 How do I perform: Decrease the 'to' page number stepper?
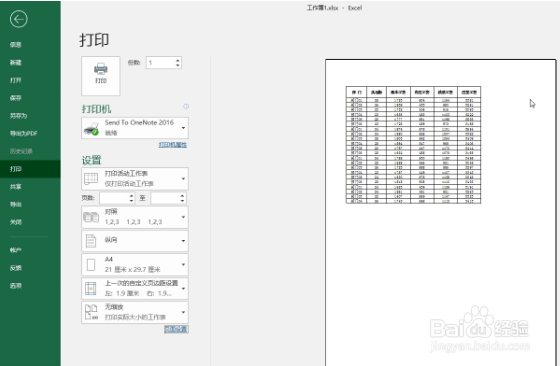click(182, 201)
